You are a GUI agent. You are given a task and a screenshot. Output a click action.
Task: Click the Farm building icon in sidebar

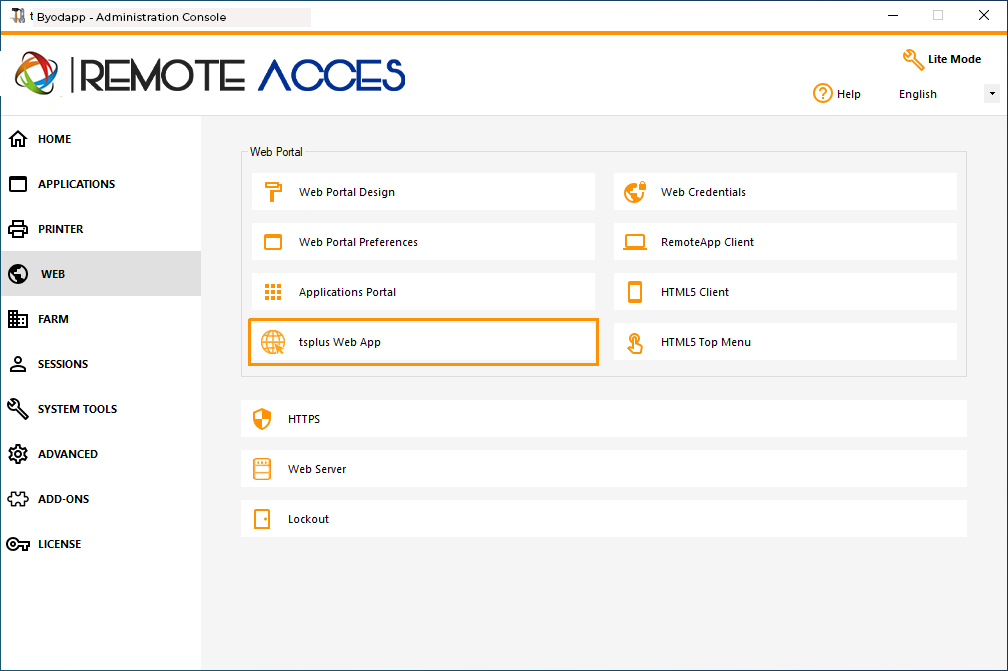[x=18, y=319]
